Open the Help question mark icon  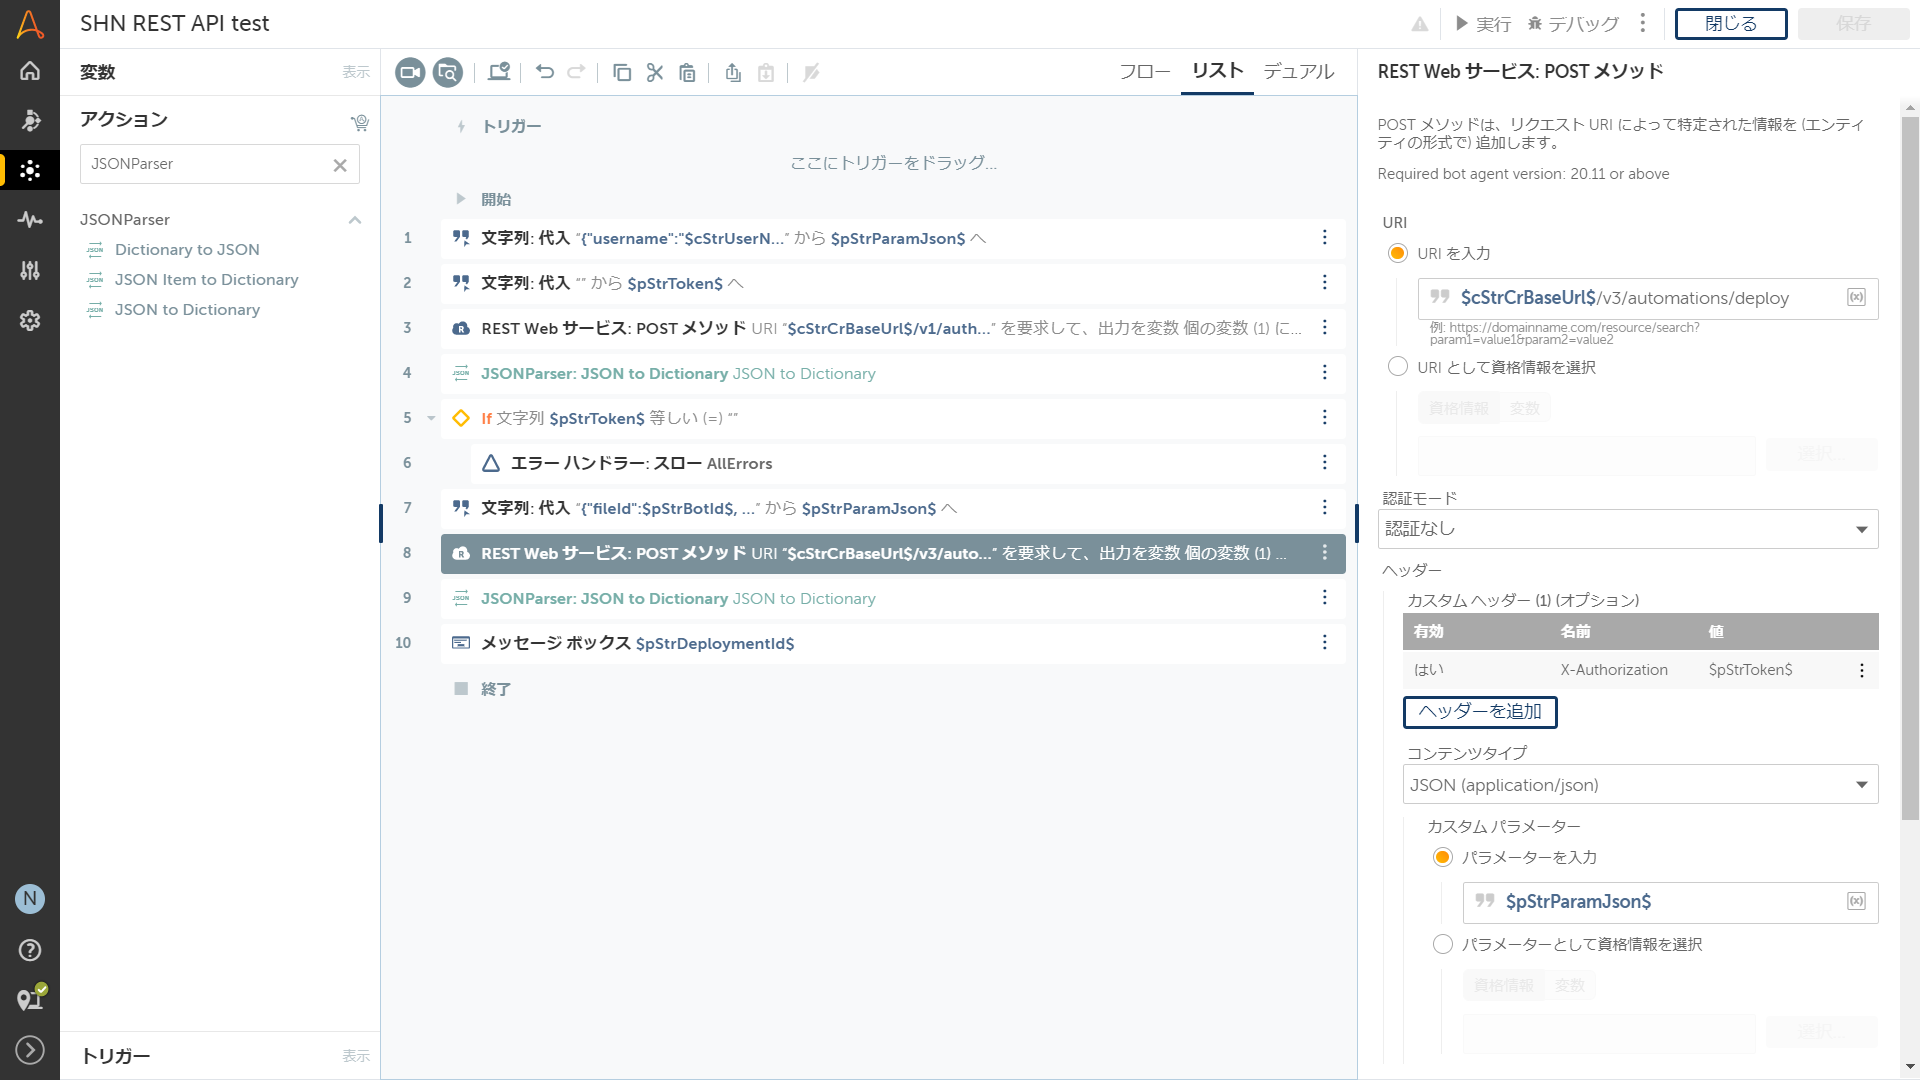30,950
